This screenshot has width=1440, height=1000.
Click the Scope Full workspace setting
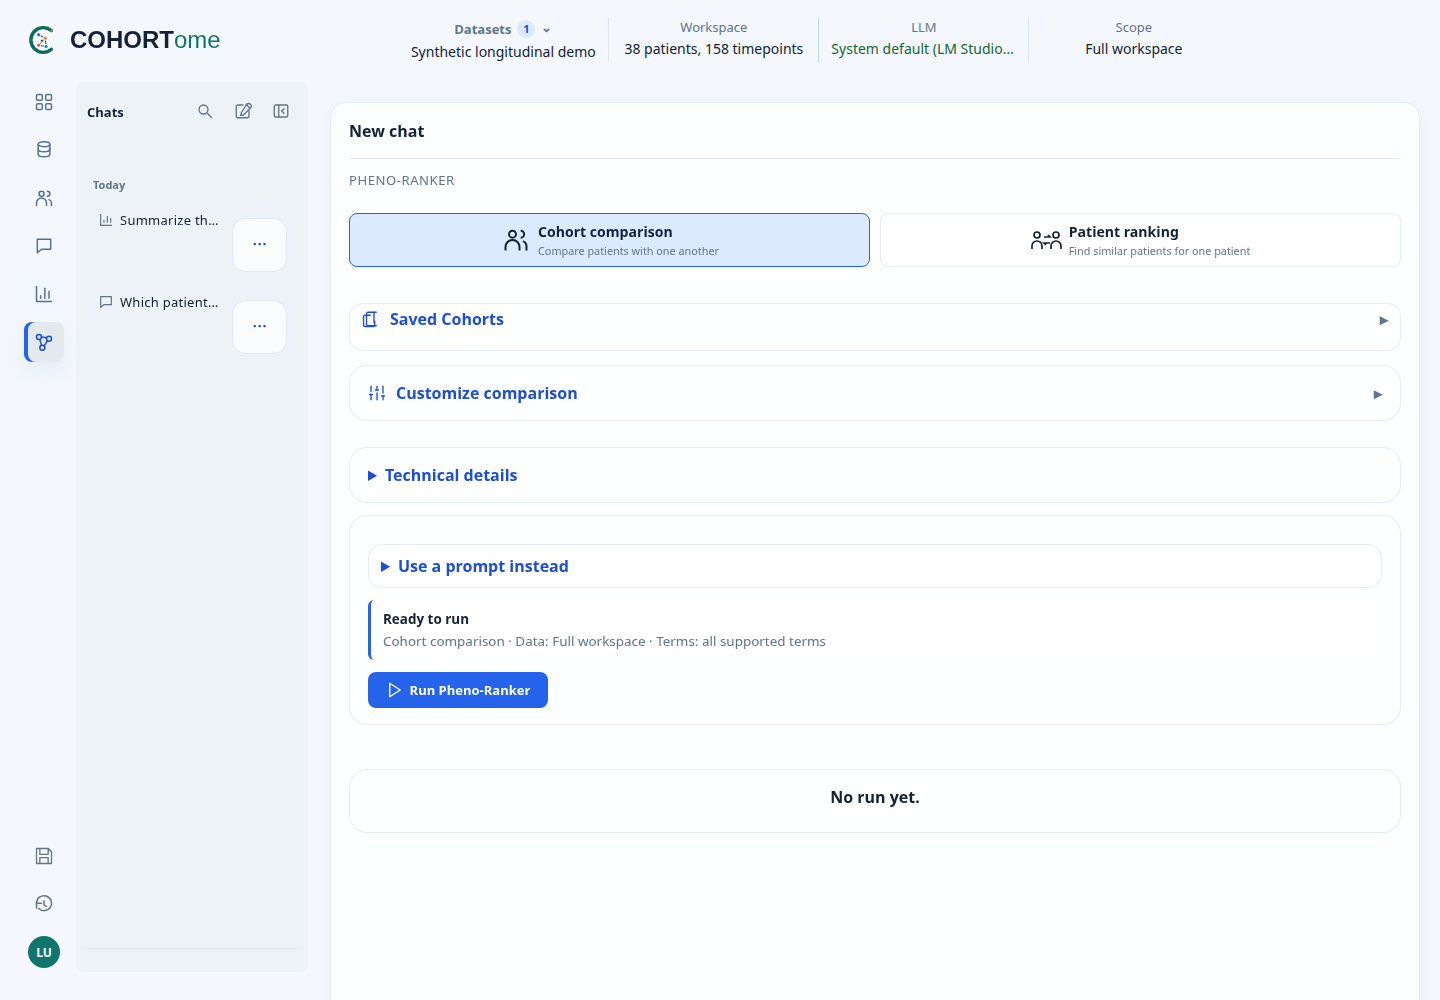(1133, 40)
